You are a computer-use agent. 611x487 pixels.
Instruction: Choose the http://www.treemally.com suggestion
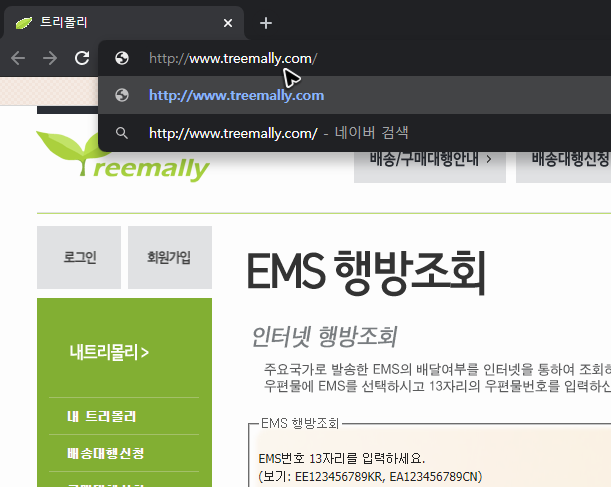point(355,95)
